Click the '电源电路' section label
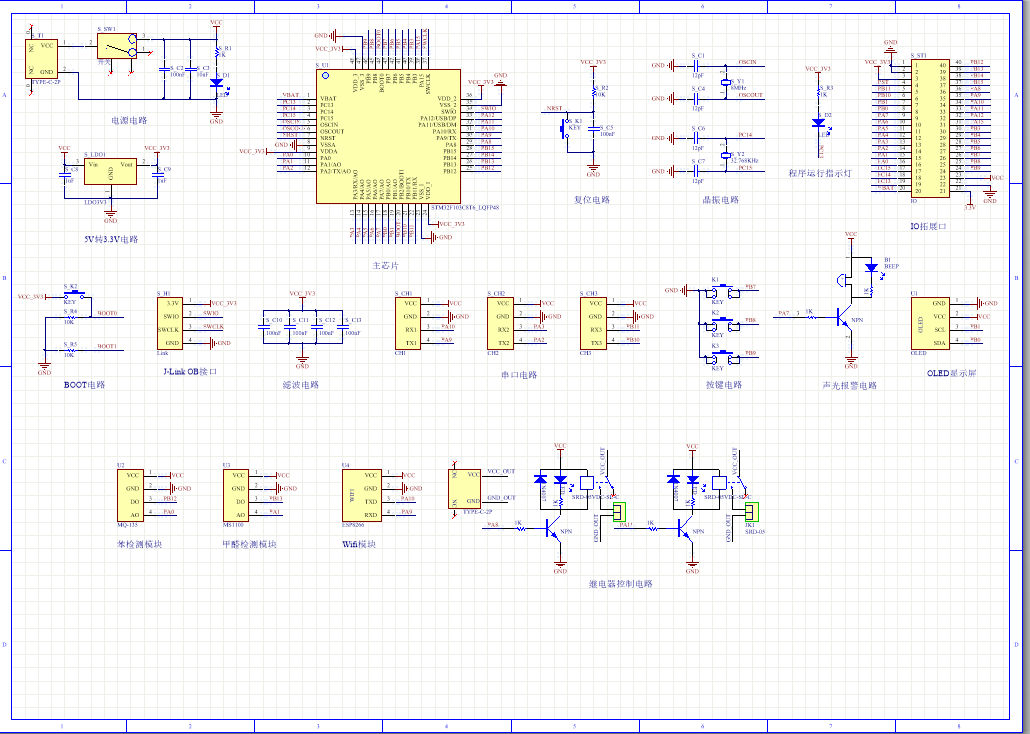The height and width of the screenshot is (734, 1030). point(129,120)
